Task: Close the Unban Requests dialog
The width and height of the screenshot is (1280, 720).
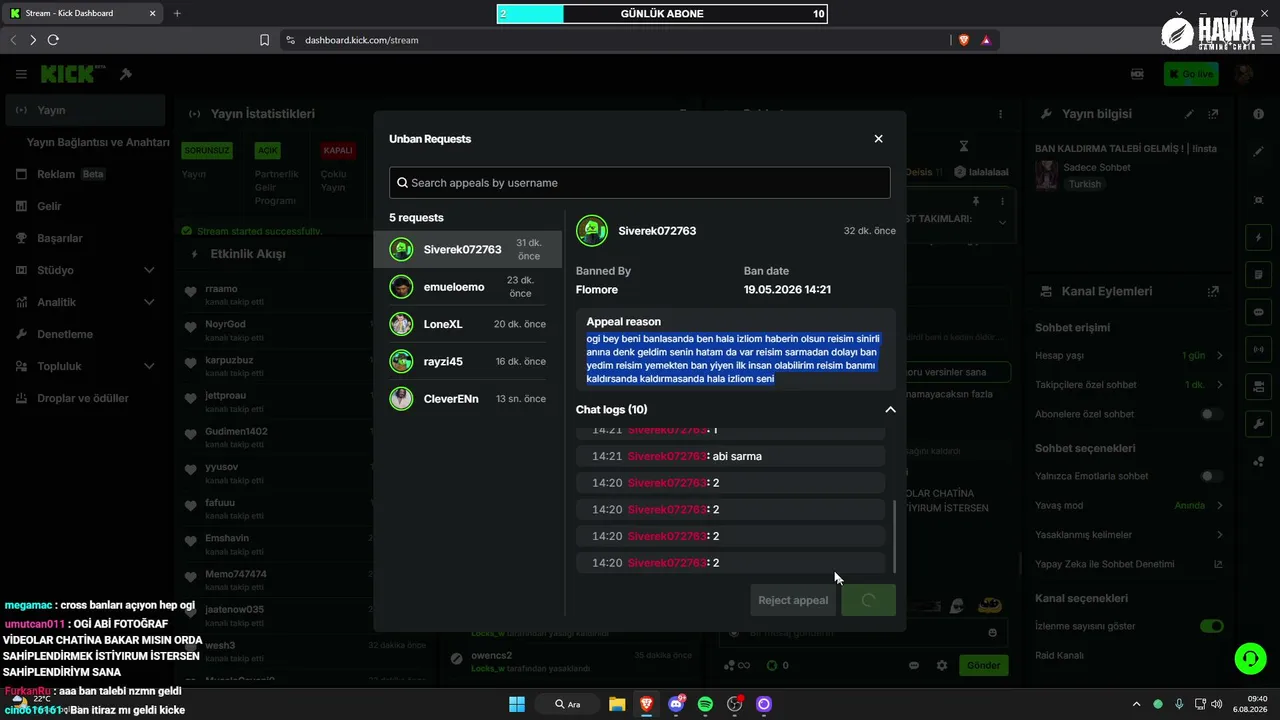Action: click(878, 139)
